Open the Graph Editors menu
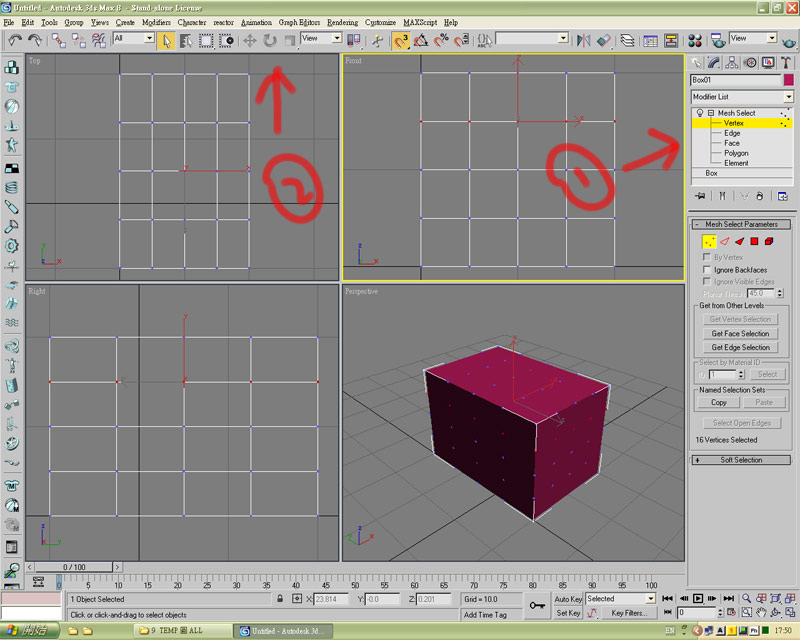The image size is (800, 640). click(x=299, y=22)
